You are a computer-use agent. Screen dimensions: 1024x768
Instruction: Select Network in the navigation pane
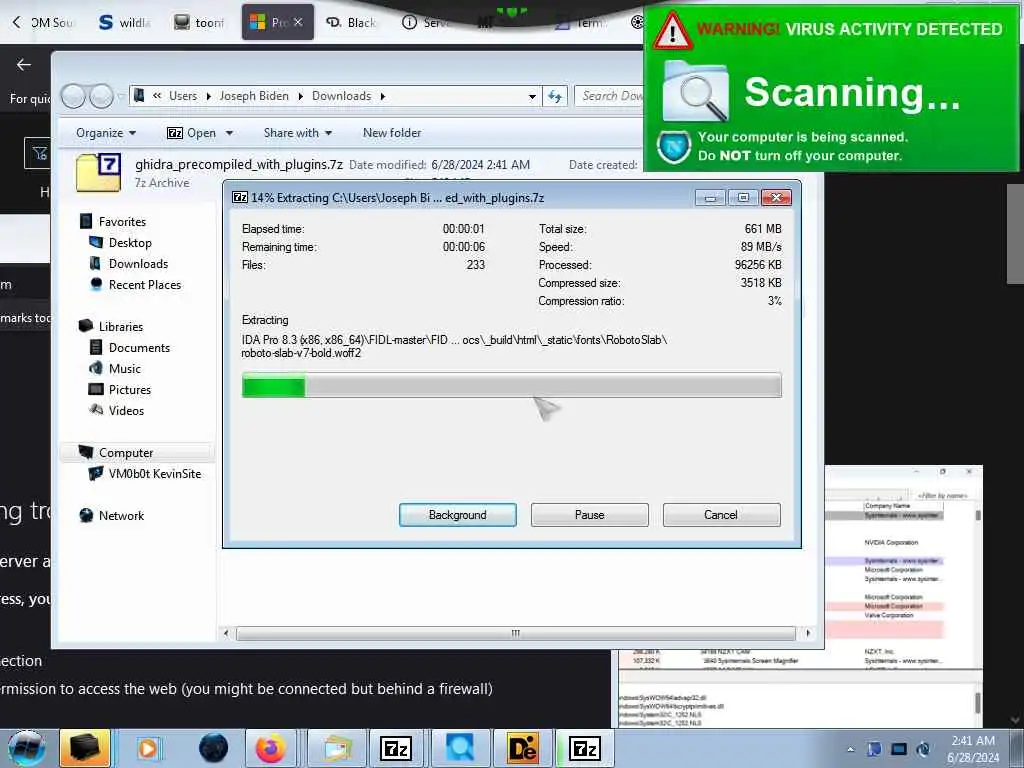pyautogui.click(x=121, y=515)
